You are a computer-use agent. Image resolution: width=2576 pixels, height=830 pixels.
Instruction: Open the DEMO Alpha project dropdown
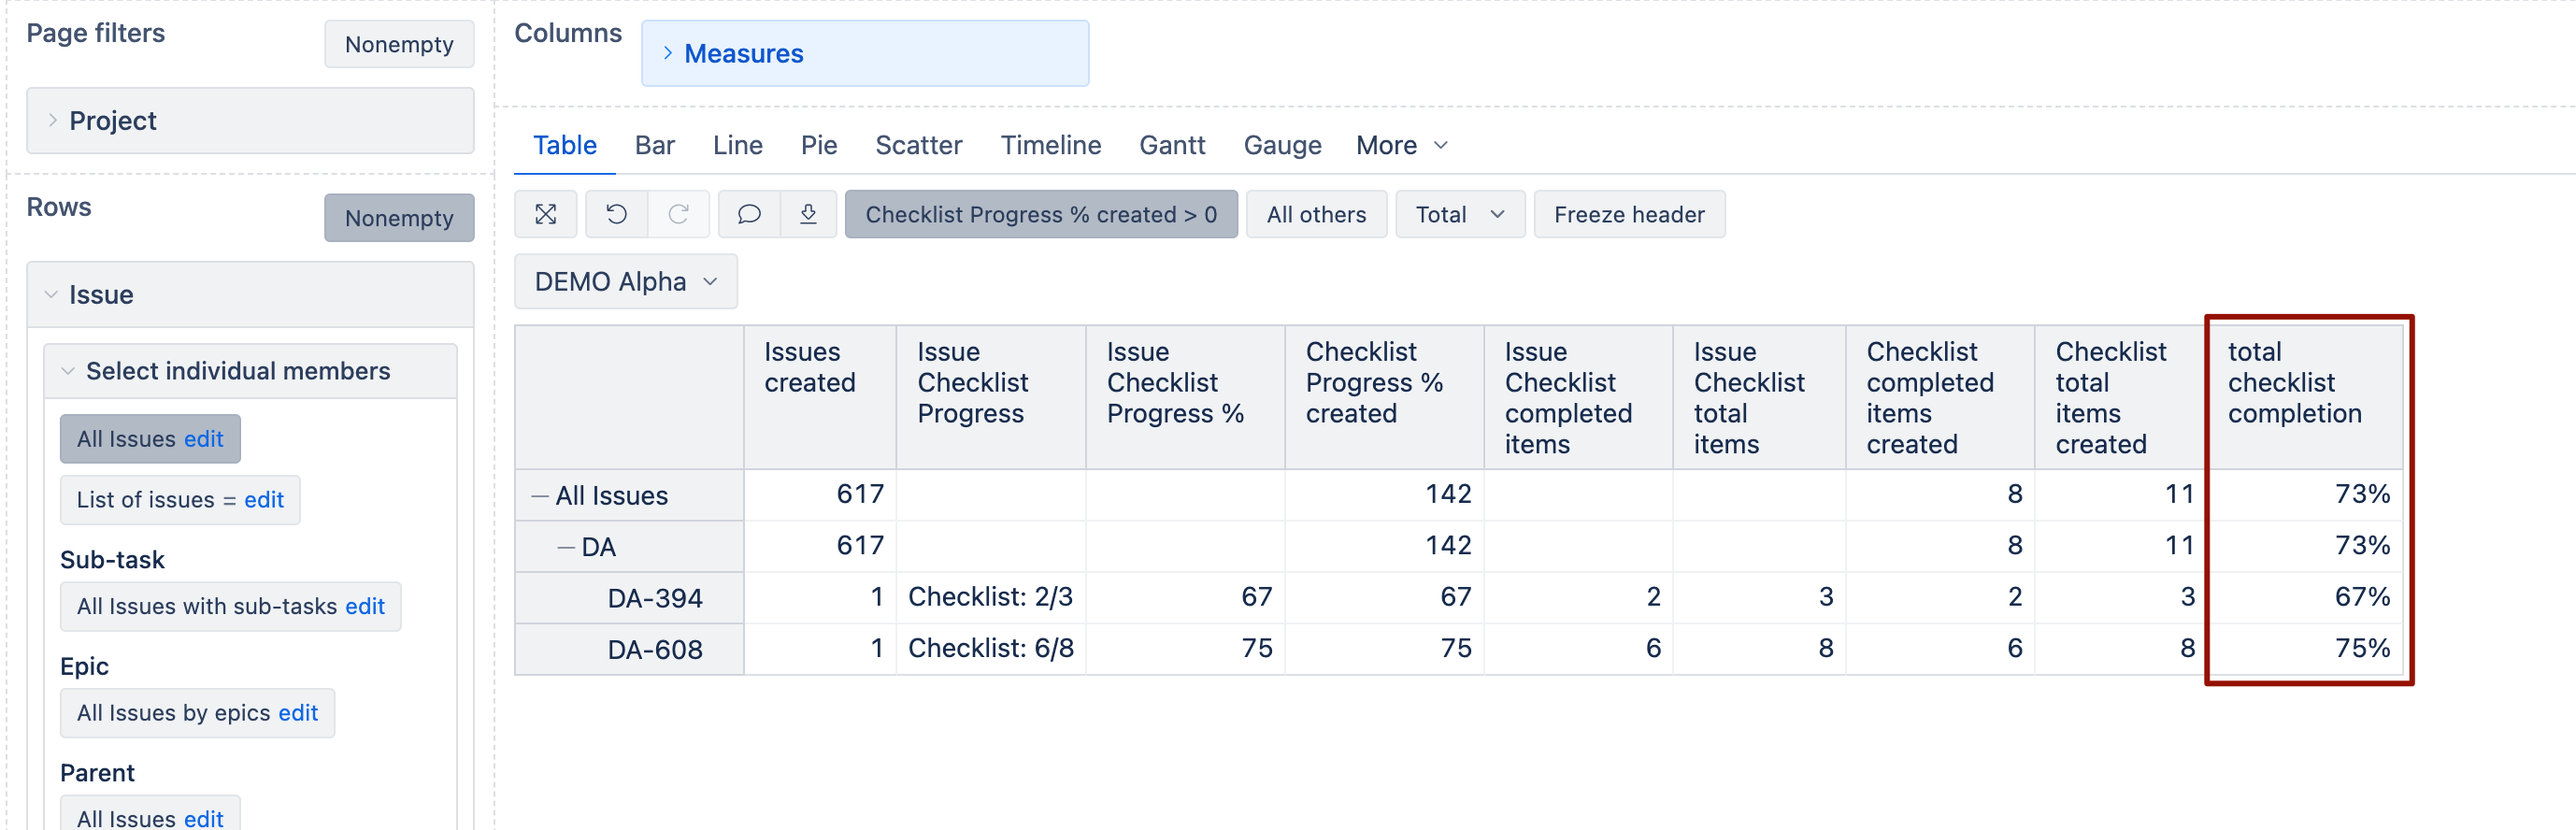point(626,281)
